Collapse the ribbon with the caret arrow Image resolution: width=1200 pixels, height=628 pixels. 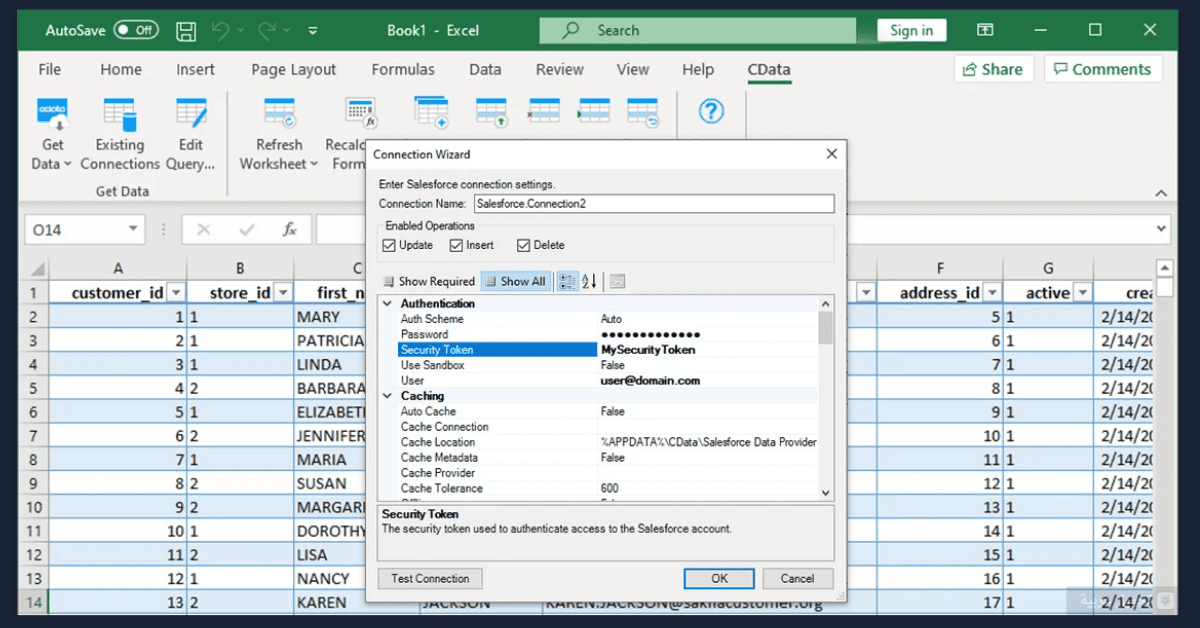click(x=1160, y=193)
